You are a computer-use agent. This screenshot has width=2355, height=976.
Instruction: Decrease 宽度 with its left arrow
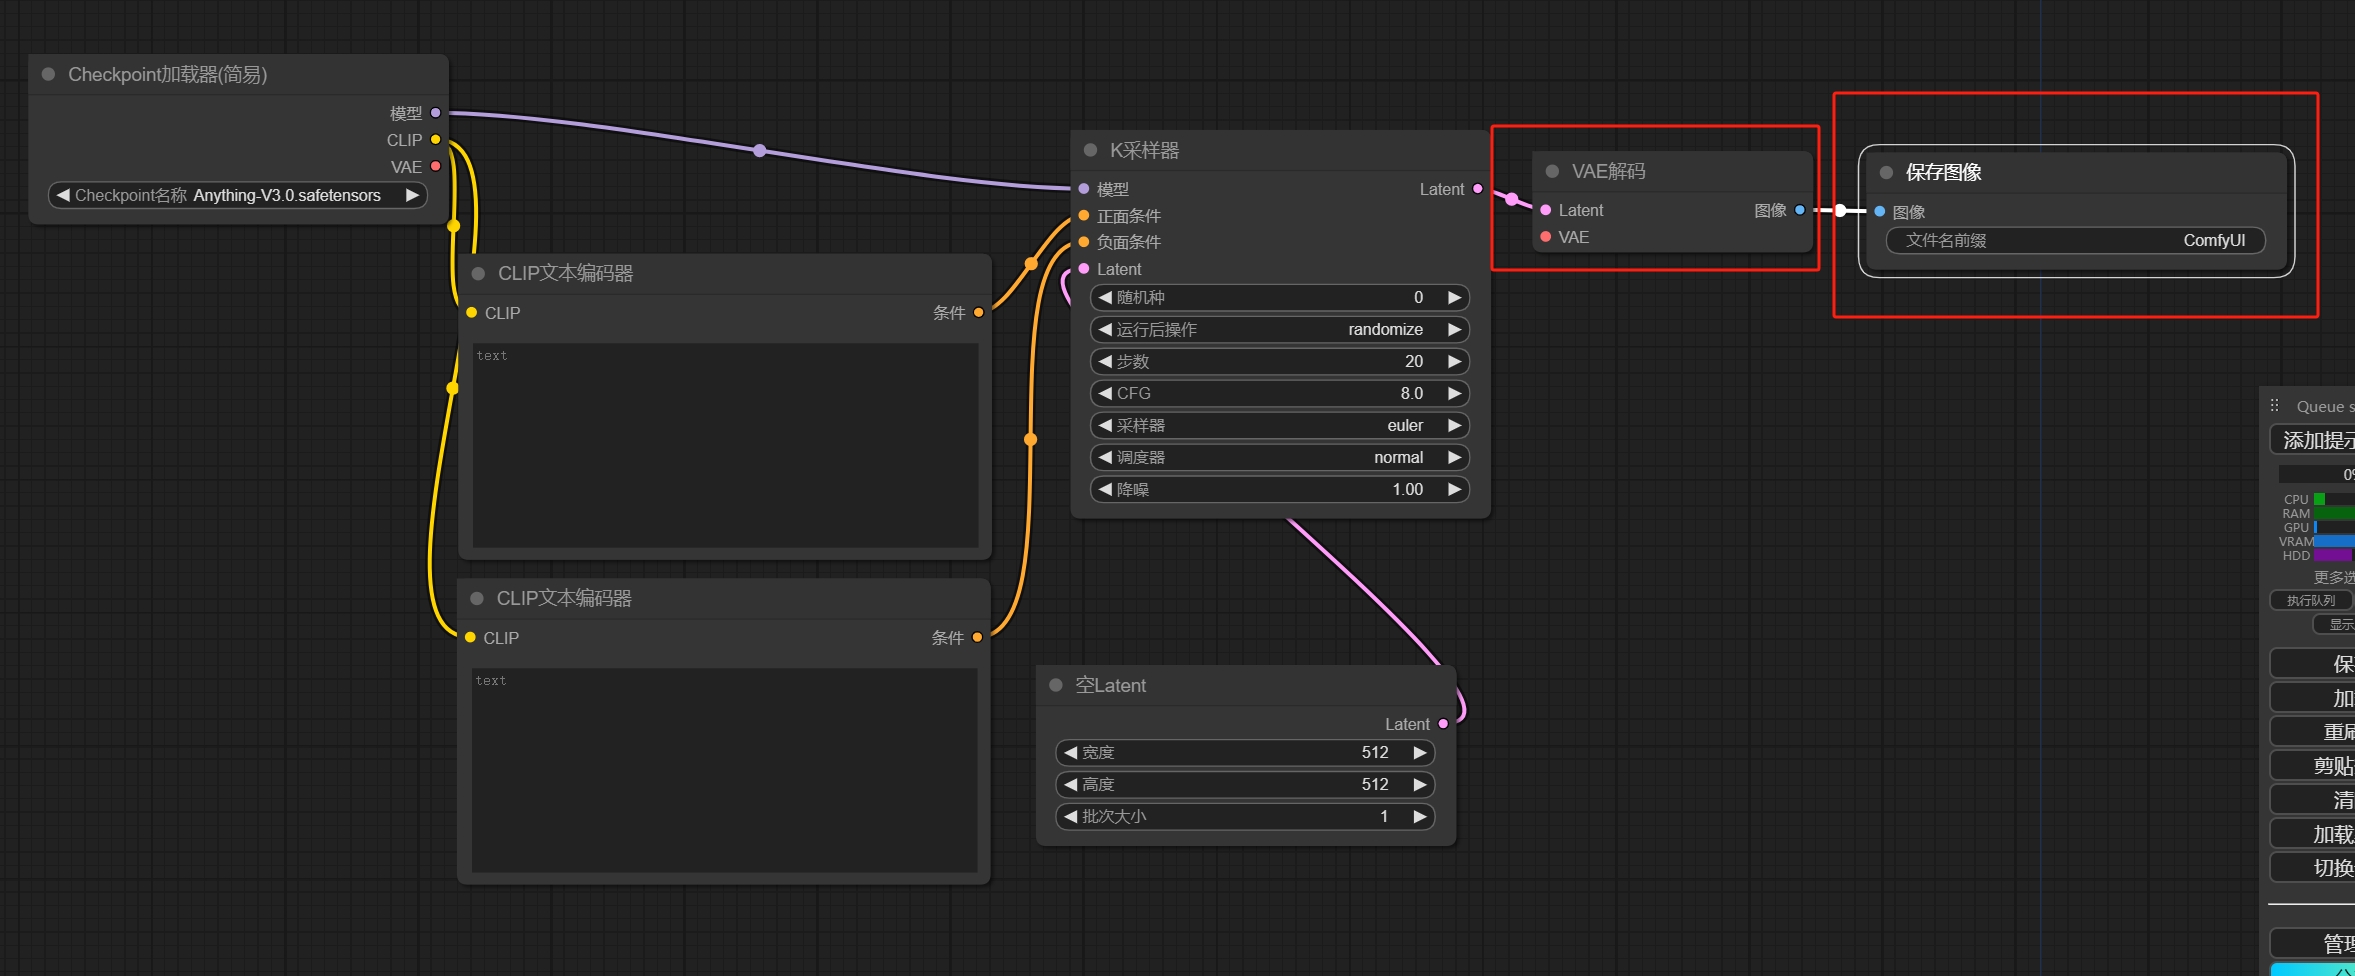pos(1070,752)
